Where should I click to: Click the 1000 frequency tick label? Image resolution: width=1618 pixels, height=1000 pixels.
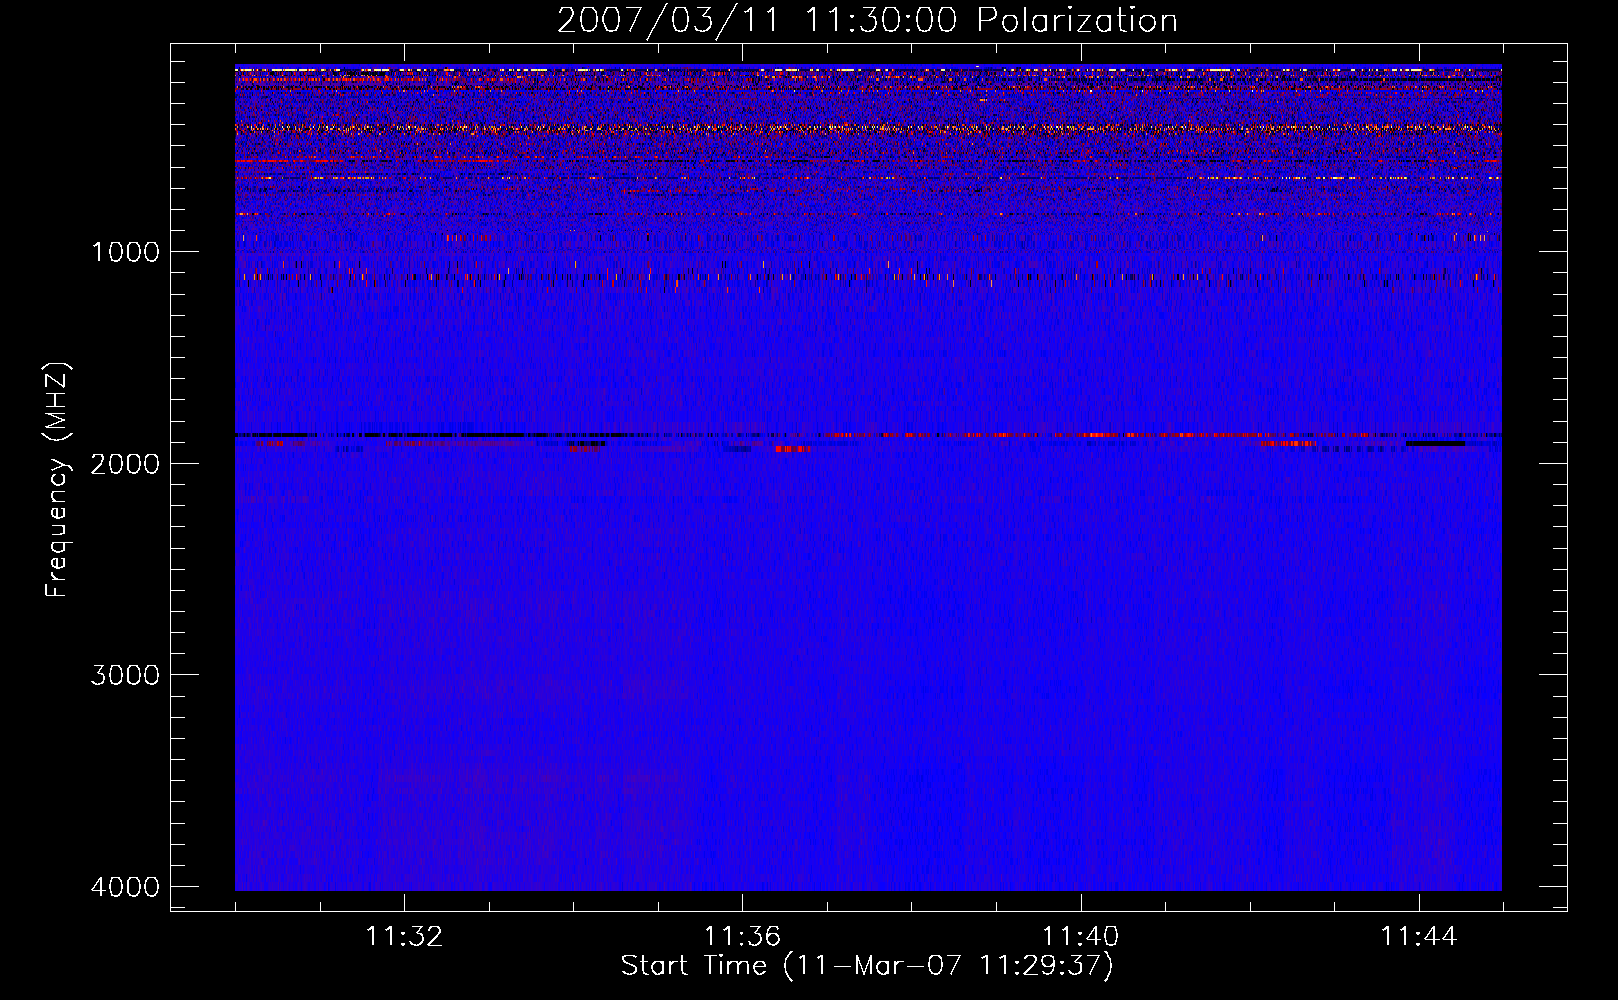(125, 252)
